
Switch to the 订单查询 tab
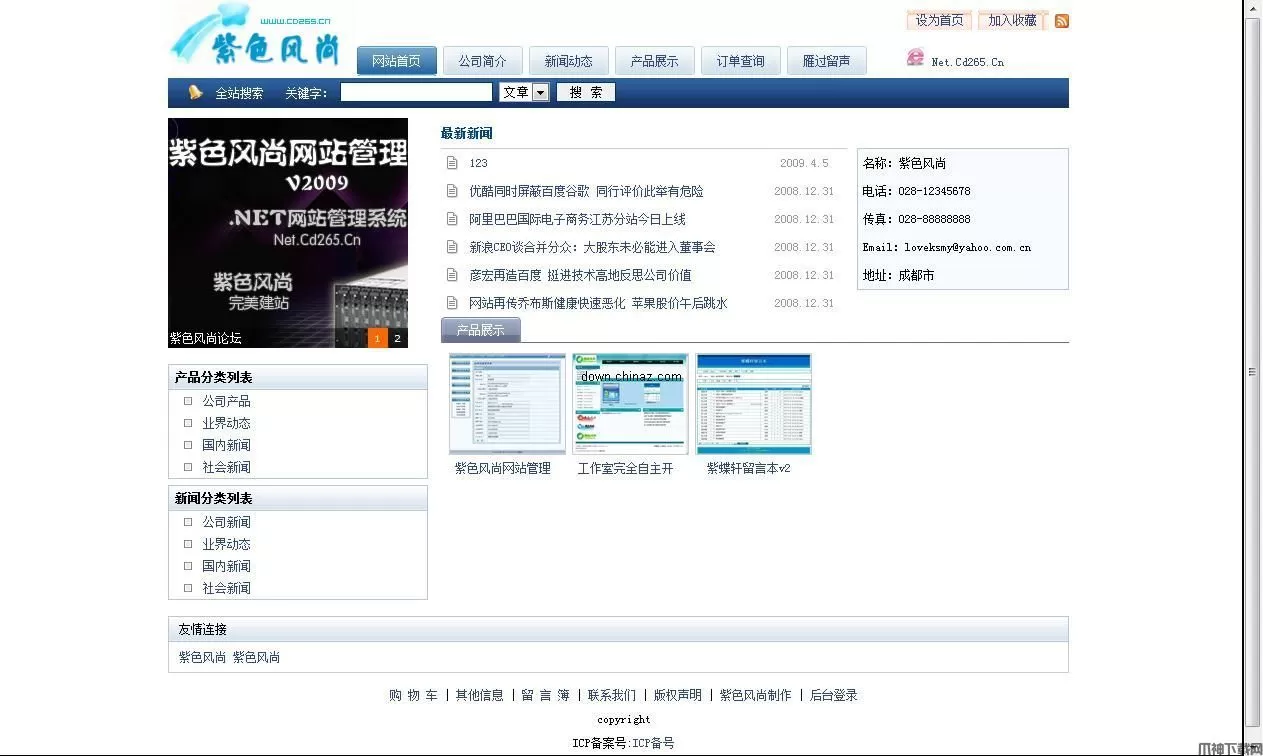point(740,60)
